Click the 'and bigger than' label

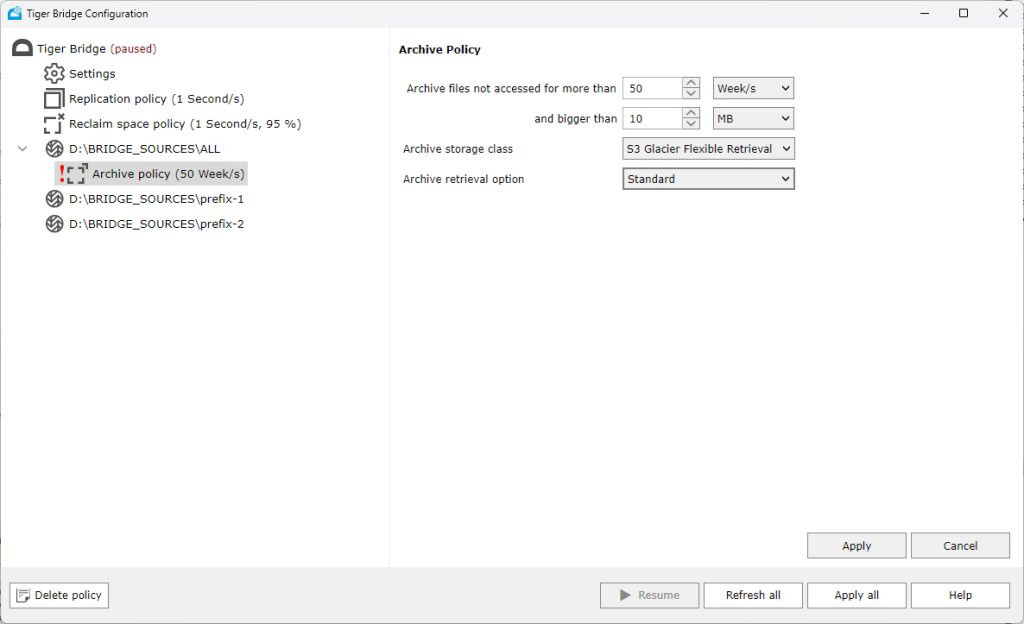click(575, 119)
